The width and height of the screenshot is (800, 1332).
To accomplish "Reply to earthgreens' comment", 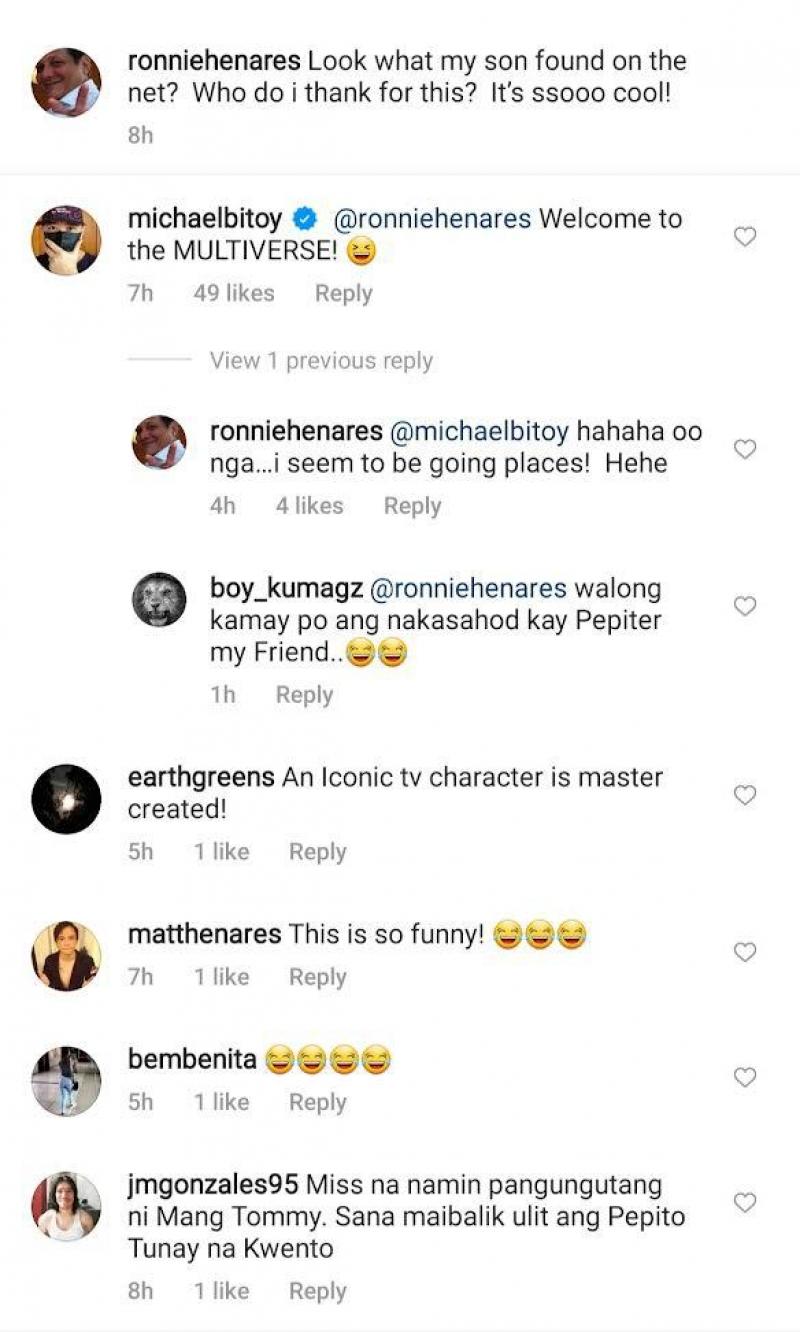I will (317, 852).
